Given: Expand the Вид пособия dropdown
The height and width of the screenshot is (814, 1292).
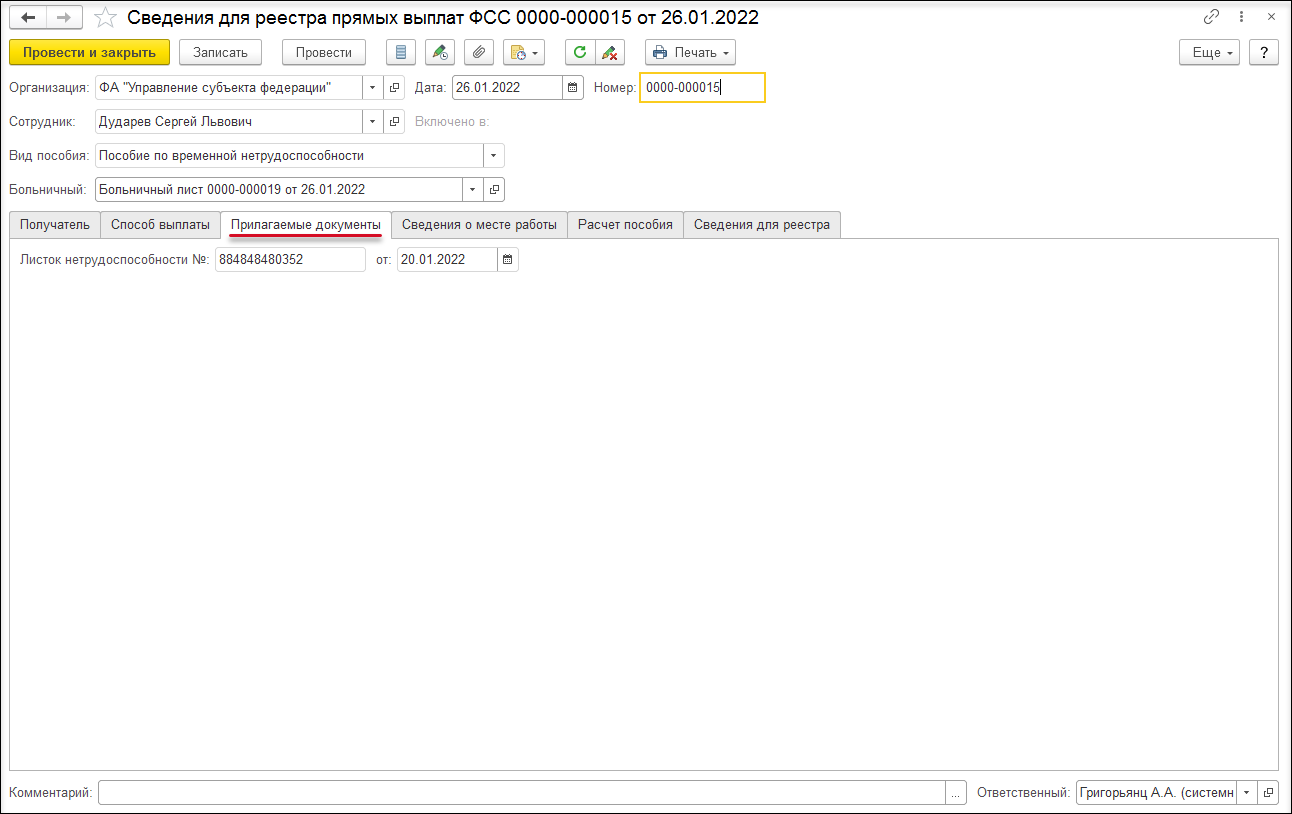Looking at the screenshot, I should pyautogui.click(x=494, y=156).
